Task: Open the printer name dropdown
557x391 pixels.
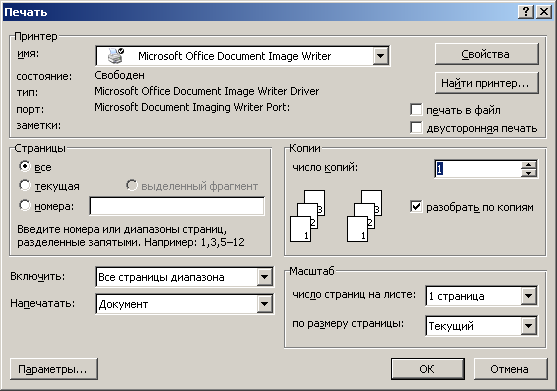Action: pos(380,56)
